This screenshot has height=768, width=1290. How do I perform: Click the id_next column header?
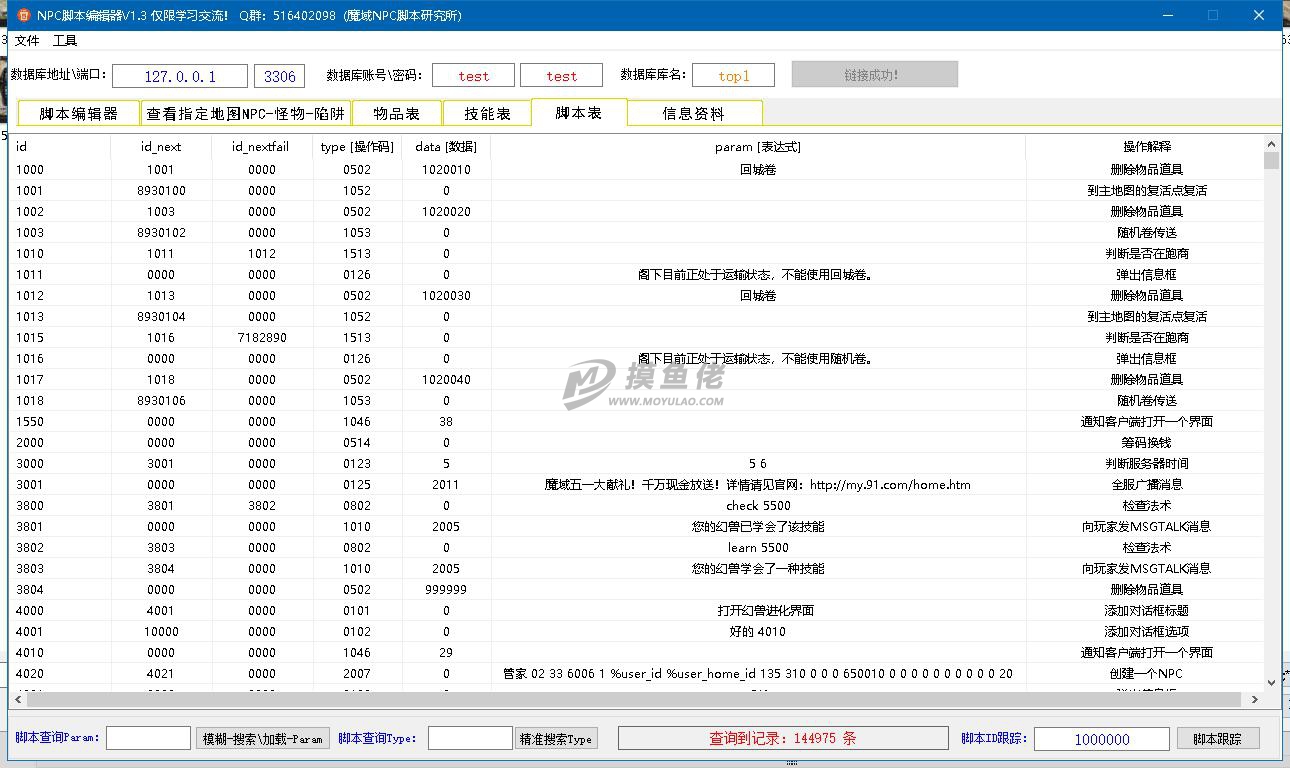pos(161,147)
